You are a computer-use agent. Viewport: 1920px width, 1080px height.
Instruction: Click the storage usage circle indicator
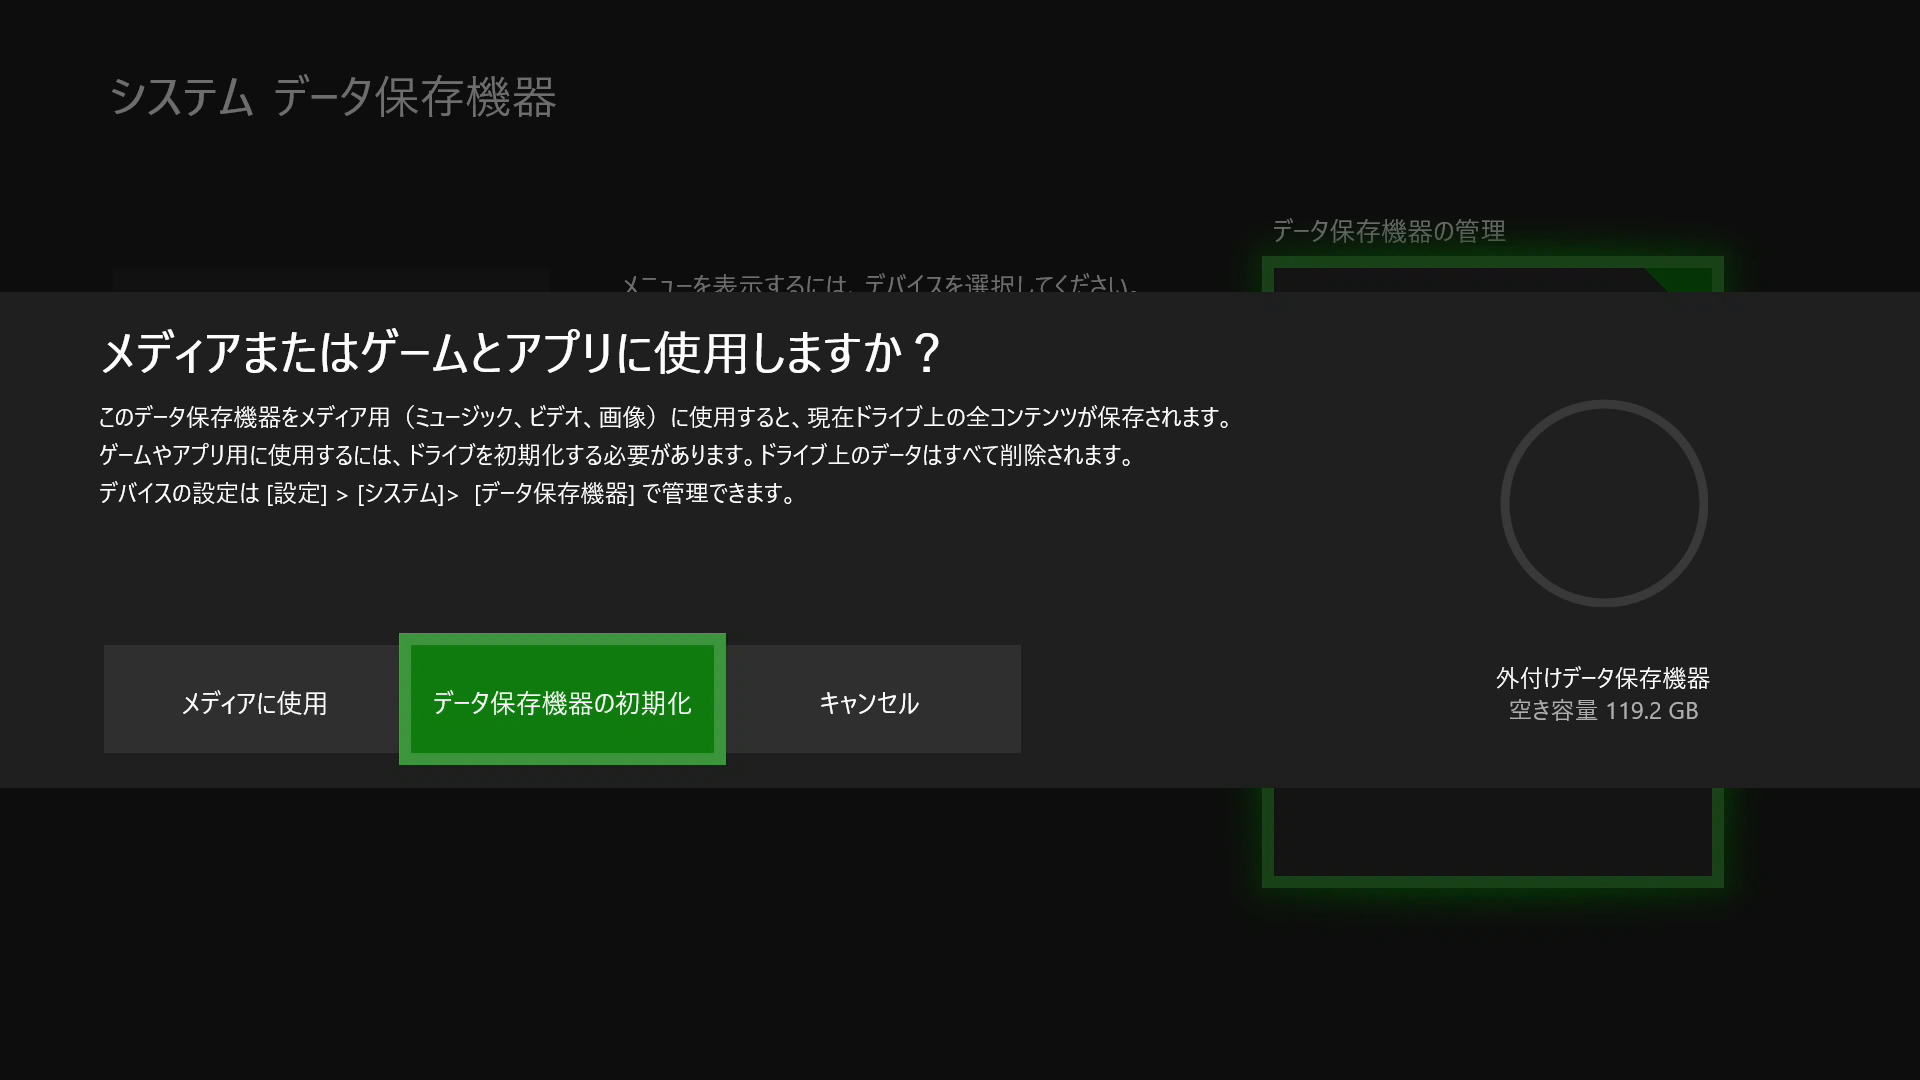click(x=1603, y=503)
